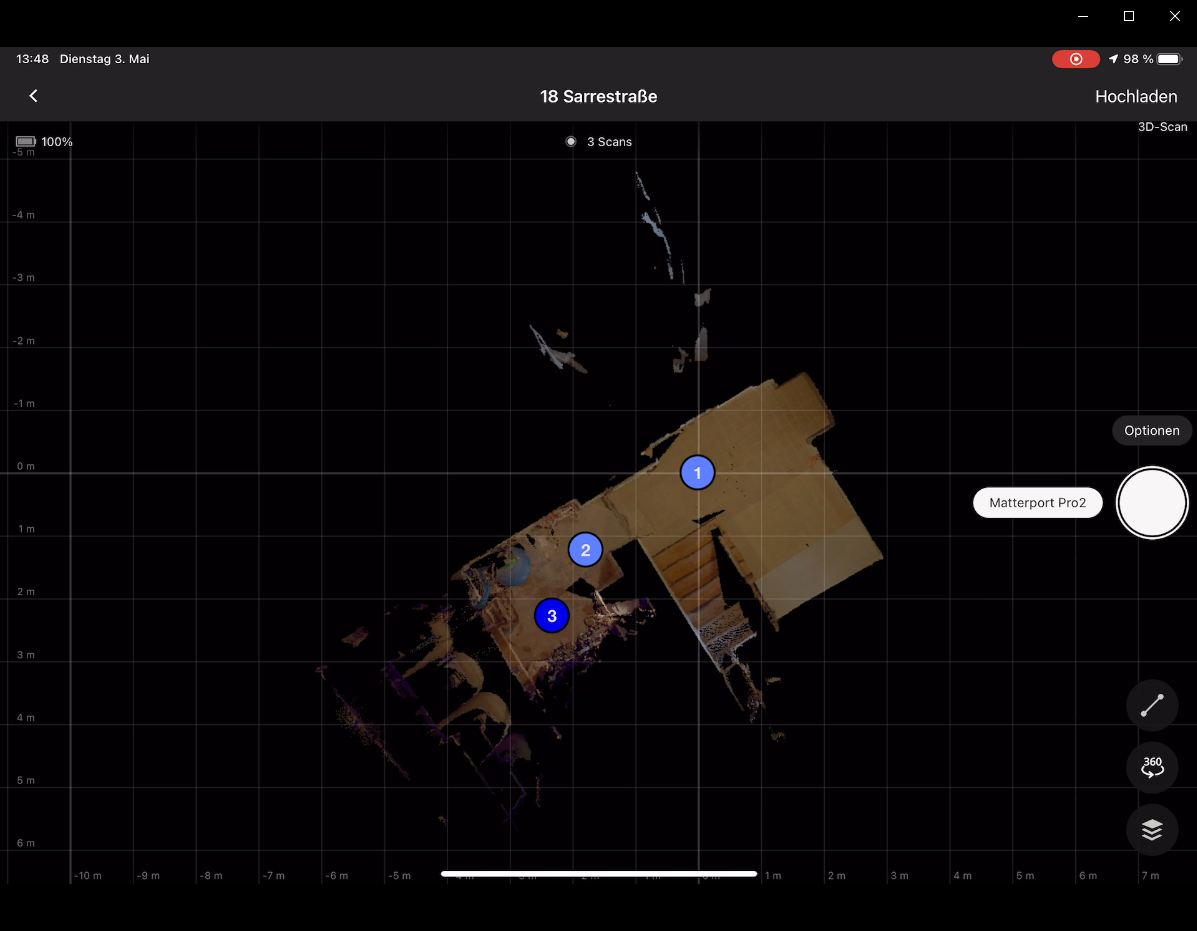Tap the camera battery 100% icon
This screenshot has height=931, width=1197.
coord(26,142)
